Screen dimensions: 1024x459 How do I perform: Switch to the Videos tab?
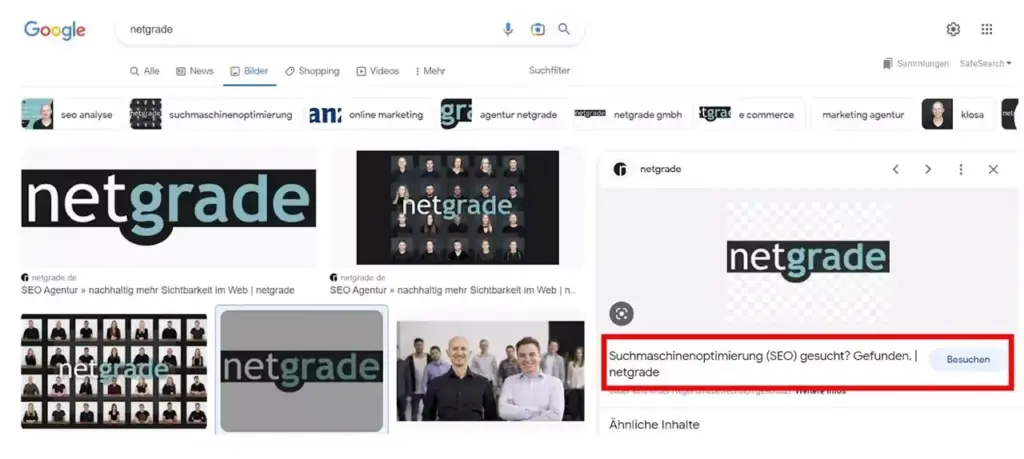(x=378, y=71)
